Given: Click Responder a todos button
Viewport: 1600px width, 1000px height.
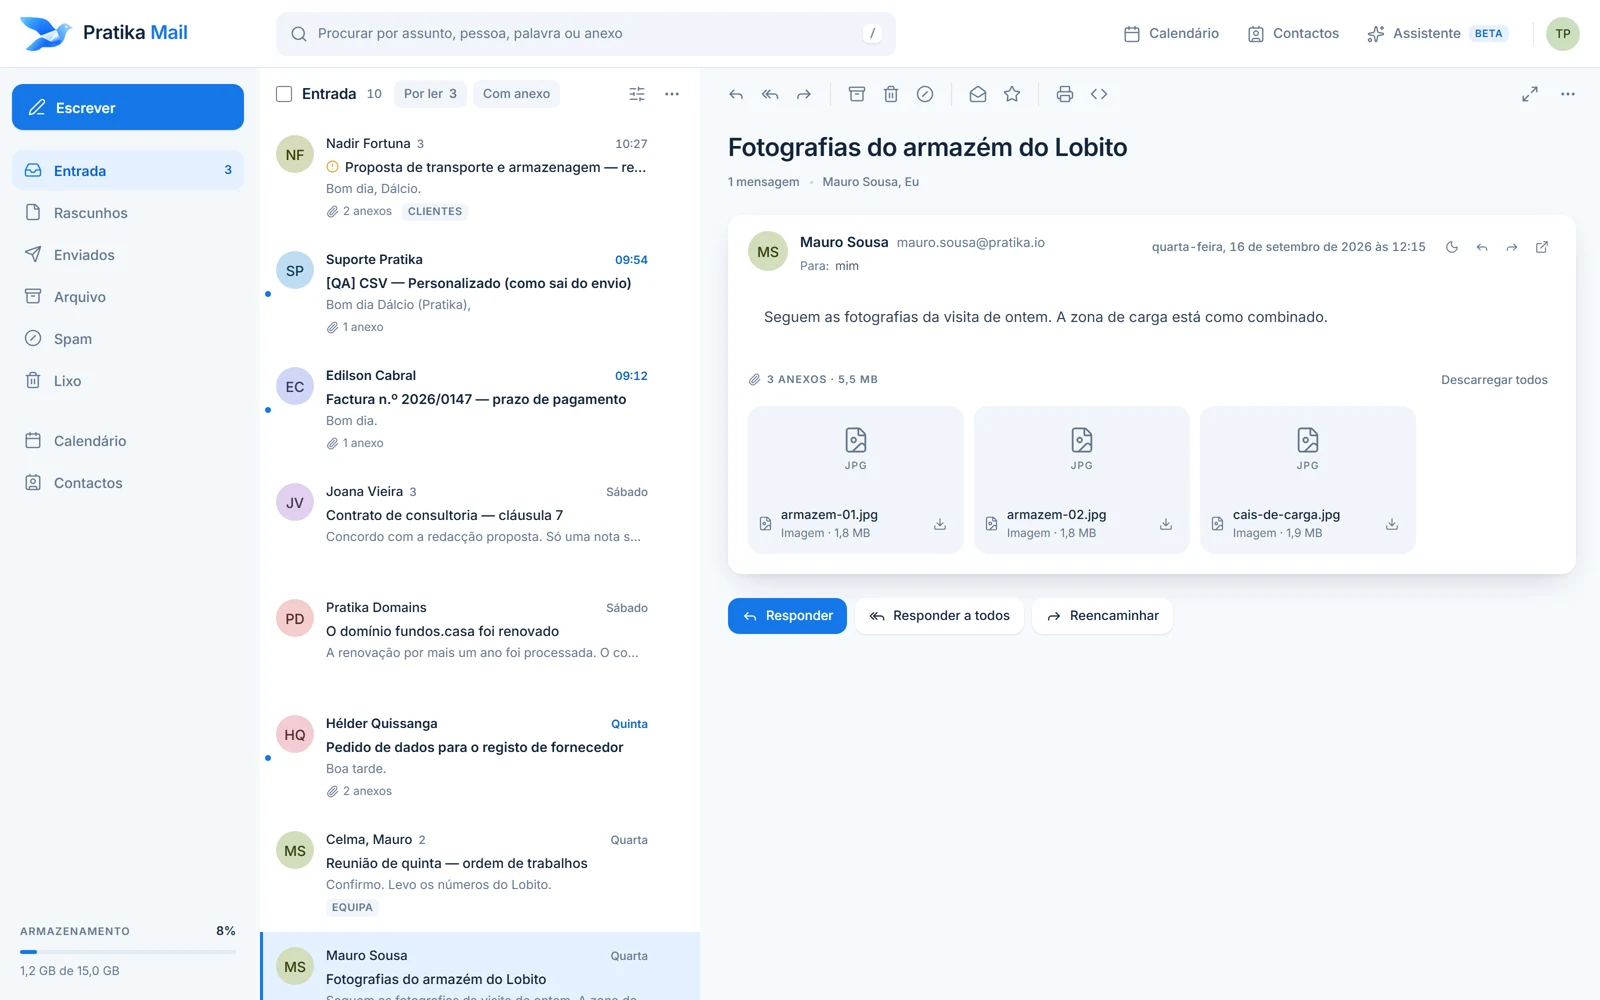Looking at the screenshot, I should tap(939, 616).
